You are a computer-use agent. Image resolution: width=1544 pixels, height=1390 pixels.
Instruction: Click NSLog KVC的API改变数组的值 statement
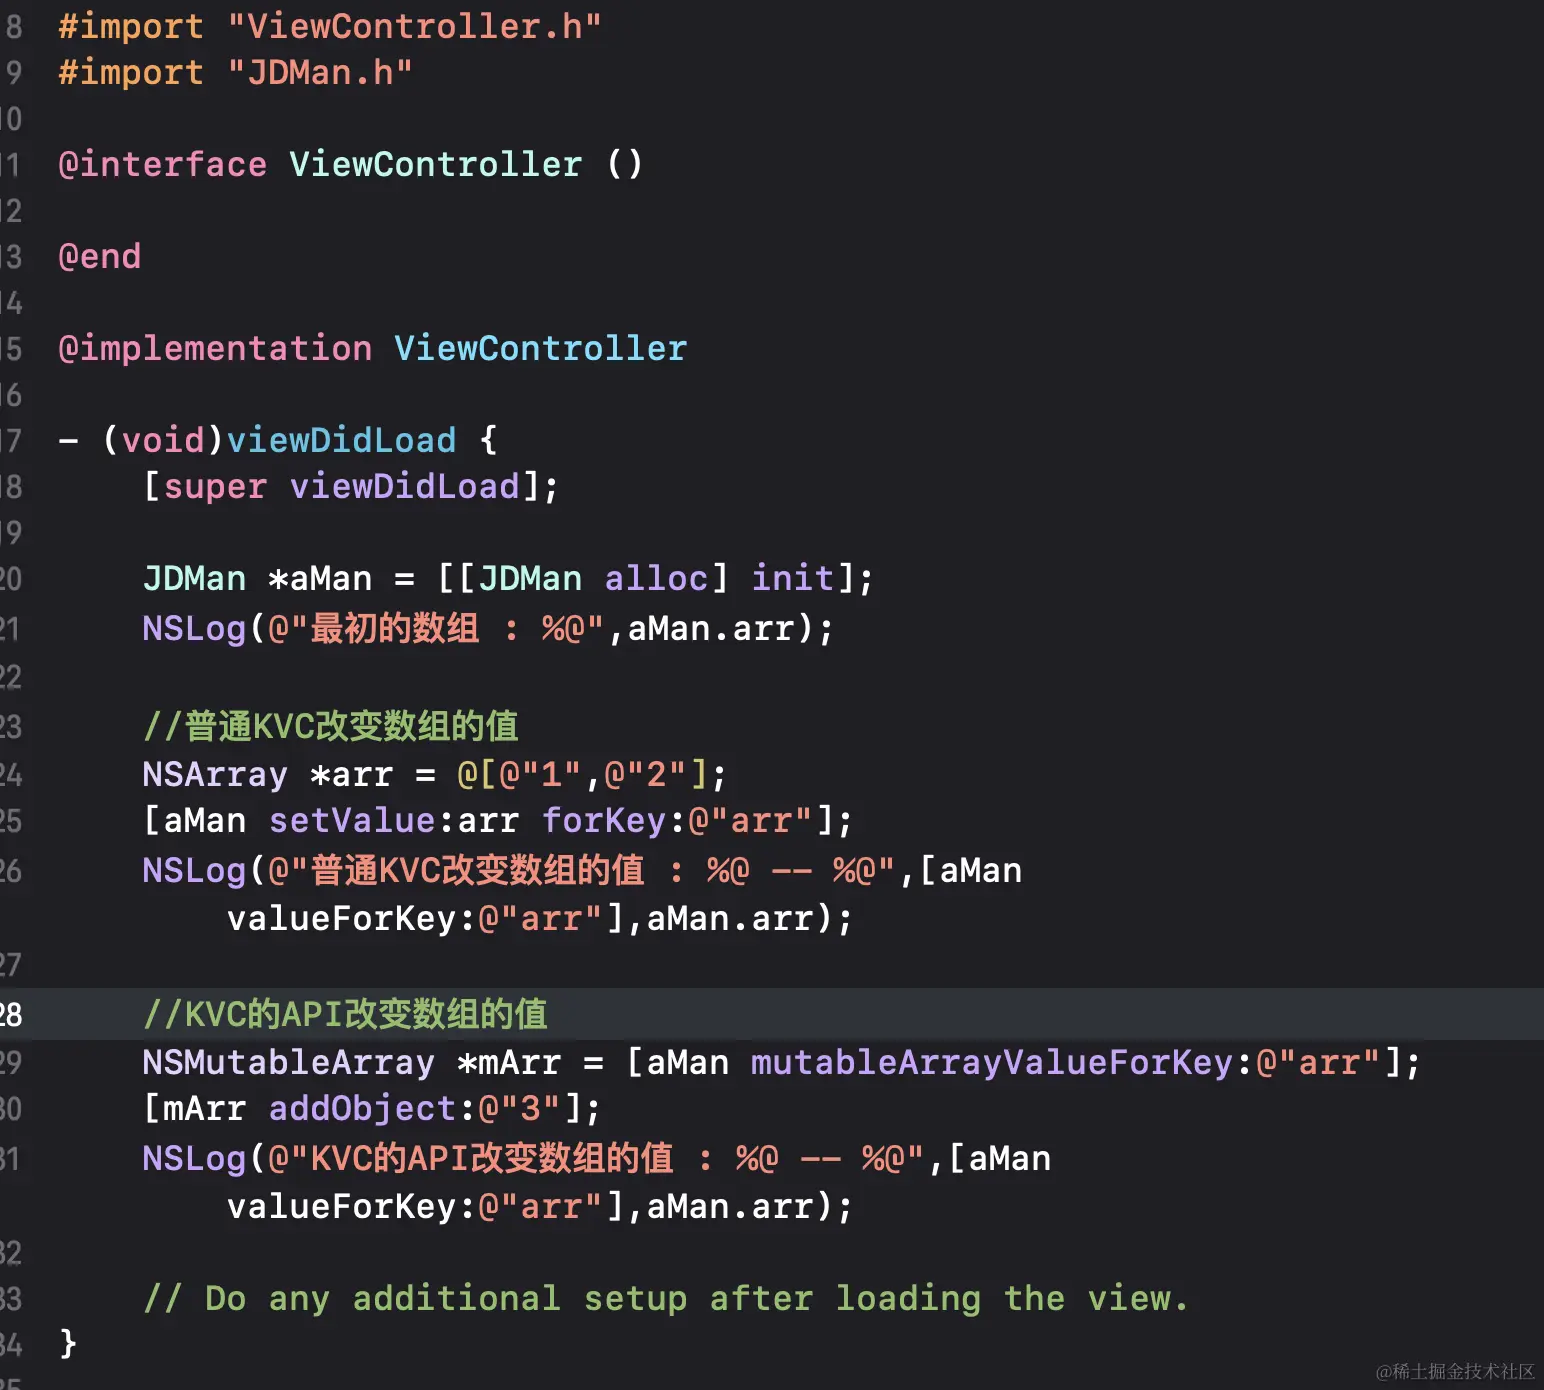coord(597,1182)
